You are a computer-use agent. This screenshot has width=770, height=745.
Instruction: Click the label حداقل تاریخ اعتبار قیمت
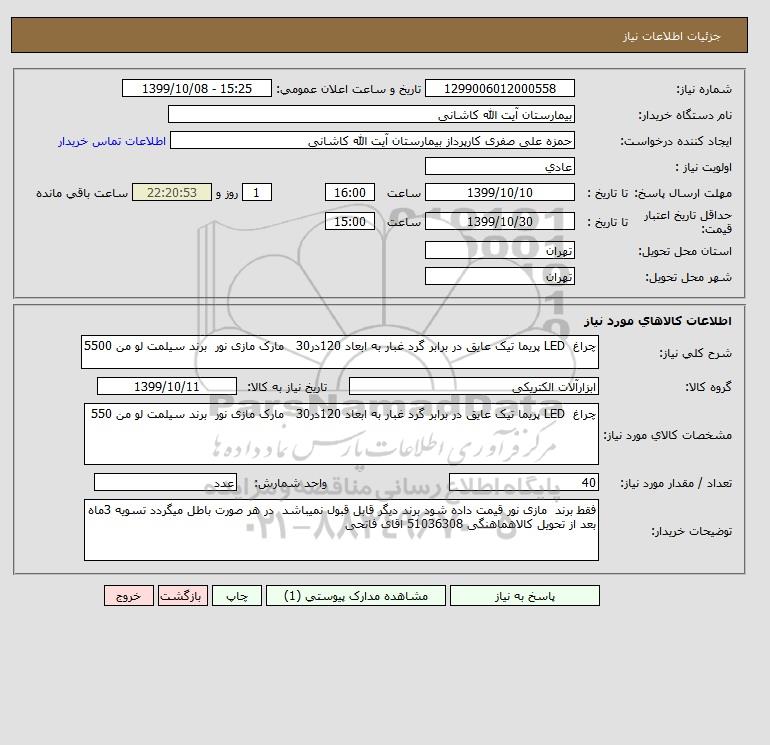pyautogui.click(x=688, y=221)
